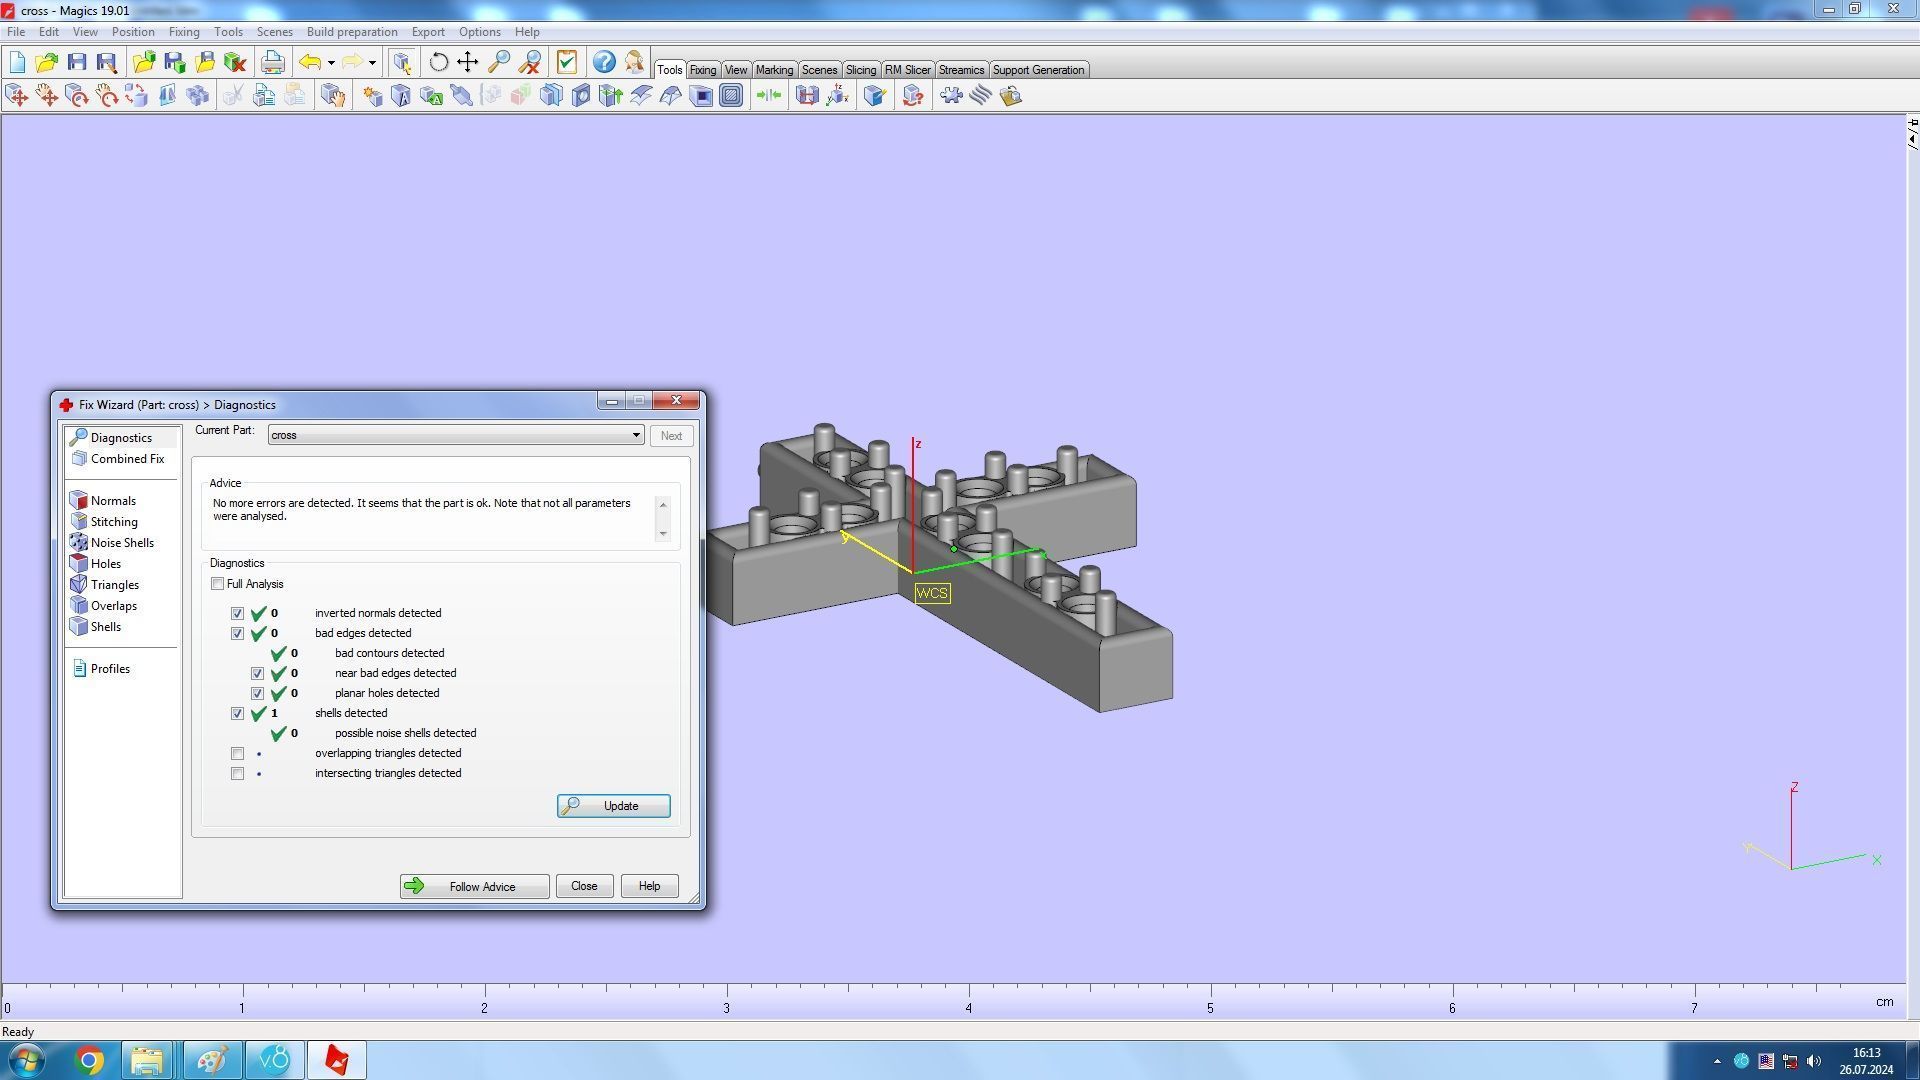Click the Follow Advice button
The image size is (1920, 1080).
[x=474, y=887]
